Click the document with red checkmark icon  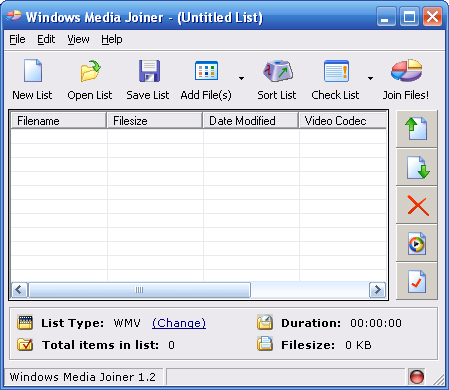click(x=417, y=281)
